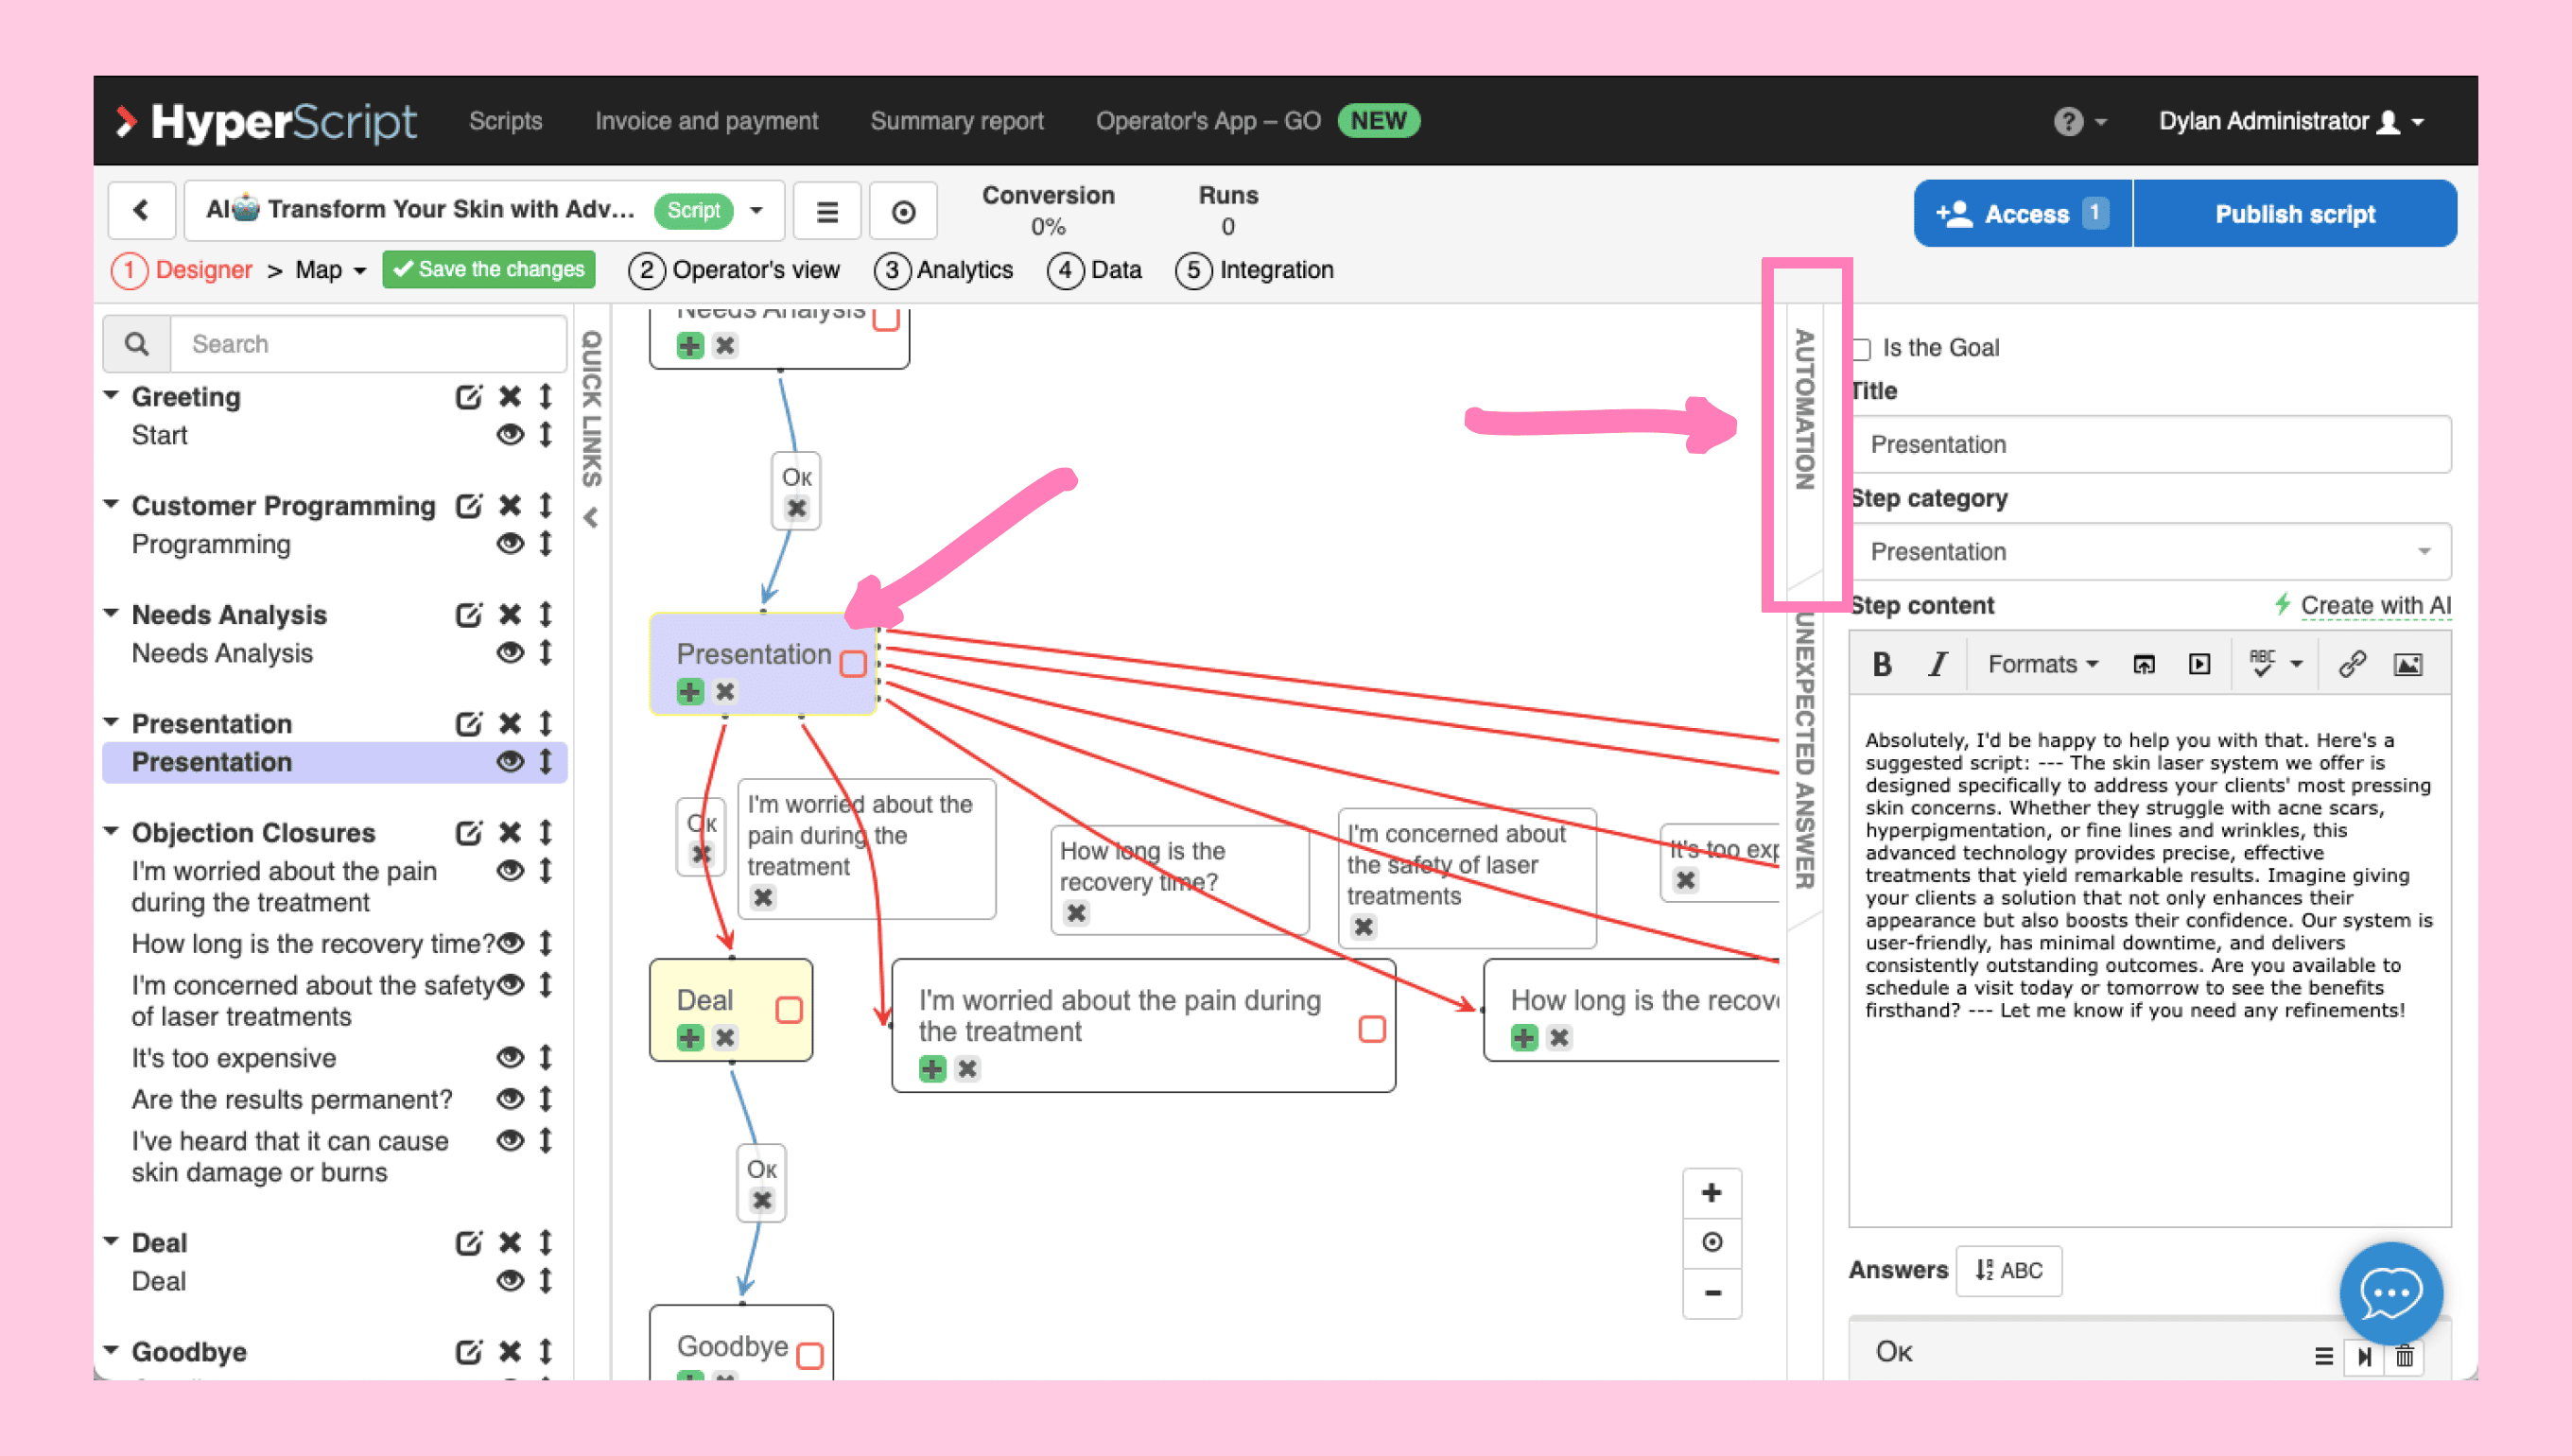Click the Create with AI link
This screenshot has width=2572, height=1456.
click(x=2374, y=605)
